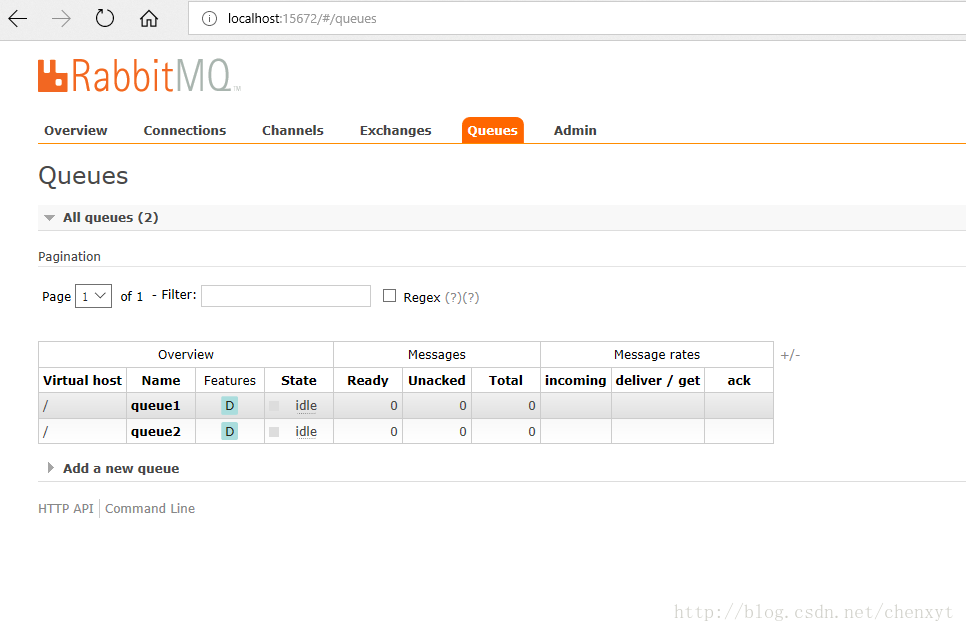Image resolution: width=966 pixels, height=632 pixels.
Task: Open the Admin tab
Action: (x=575, y=131)
